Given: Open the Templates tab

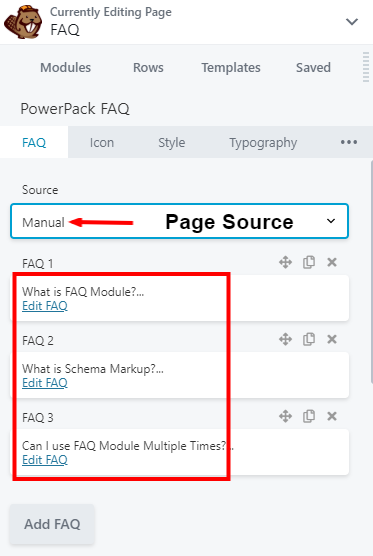Looking at the screenshot, I should (x=231, y=67).
